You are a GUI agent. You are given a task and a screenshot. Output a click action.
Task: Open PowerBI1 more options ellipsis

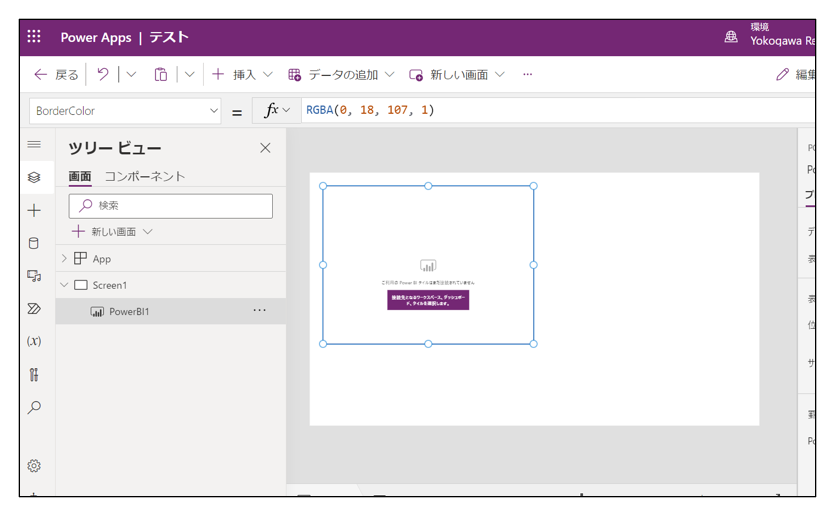tap(259, 310)
